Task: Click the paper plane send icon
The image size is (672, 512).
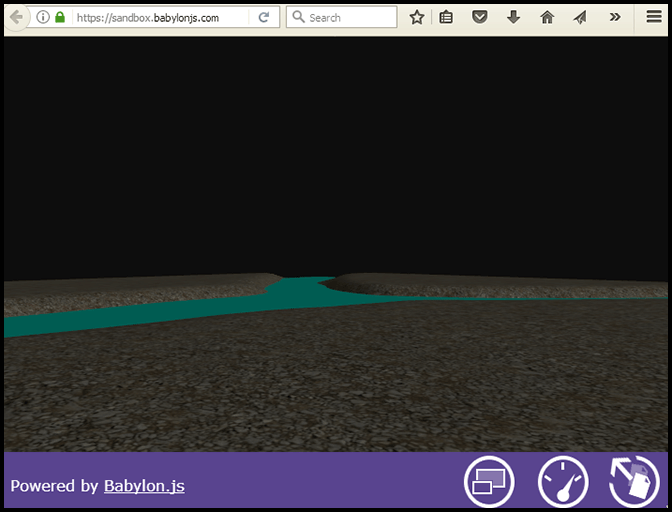Action: coord(580,18)
